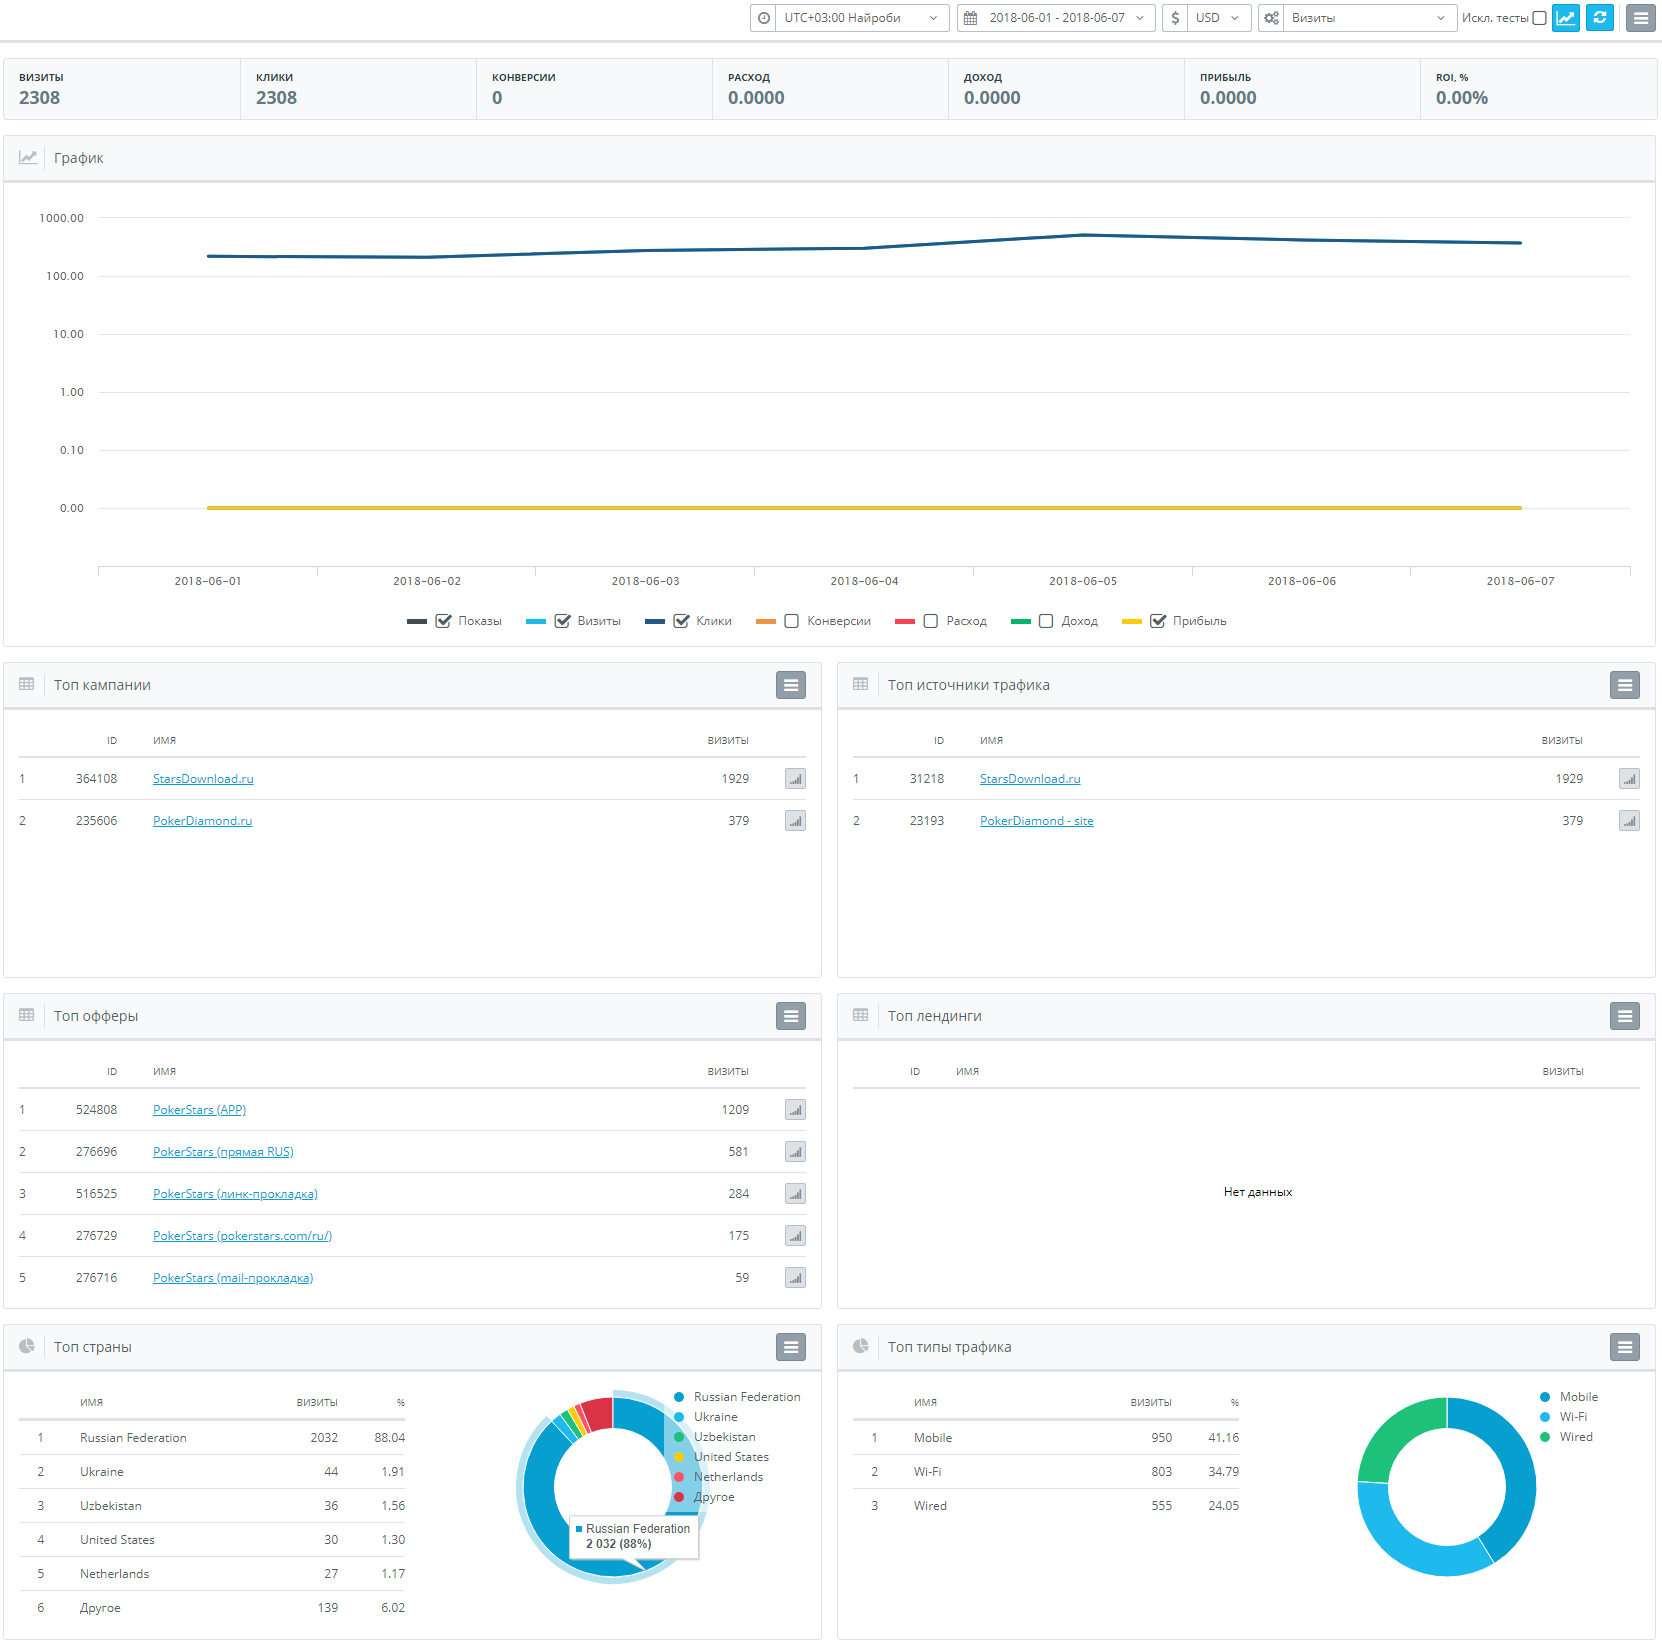Image resolution: width=1662 pixels, height=1644 pixels.
Task: Click the Russian Federation legend color dot
Action: pos(679,1397)
